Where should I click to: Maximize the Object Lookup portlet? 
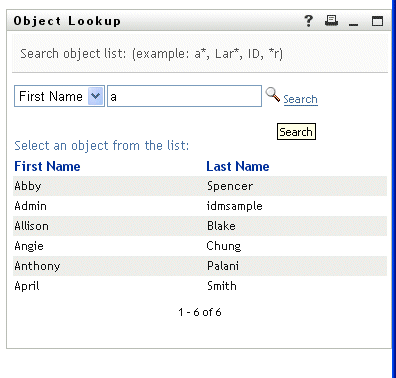pyautogui.click(x=377, y=21)
